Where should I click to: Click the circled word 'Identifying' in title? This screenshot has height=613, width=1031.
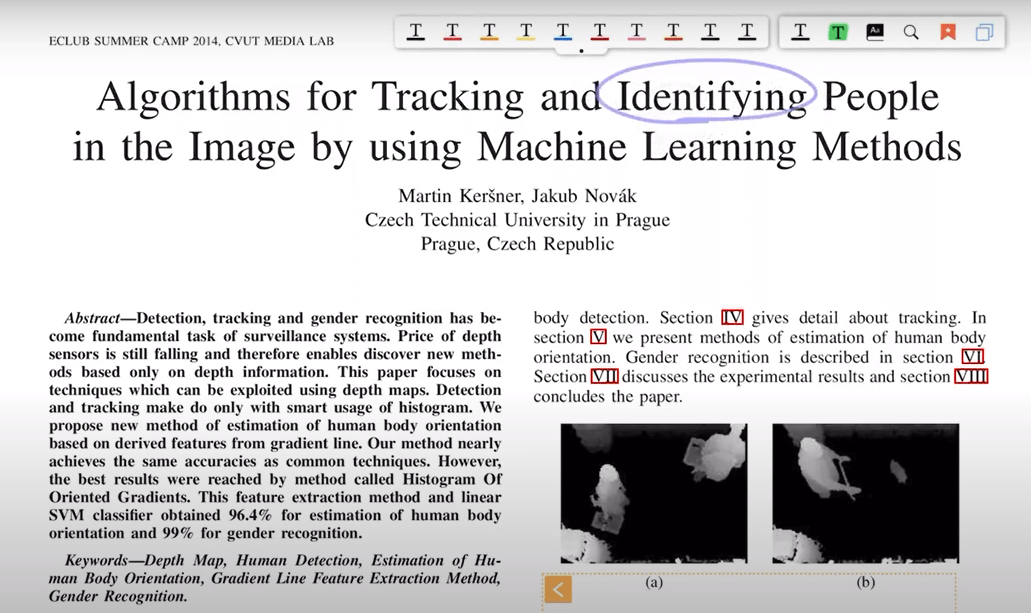[711, 97]
